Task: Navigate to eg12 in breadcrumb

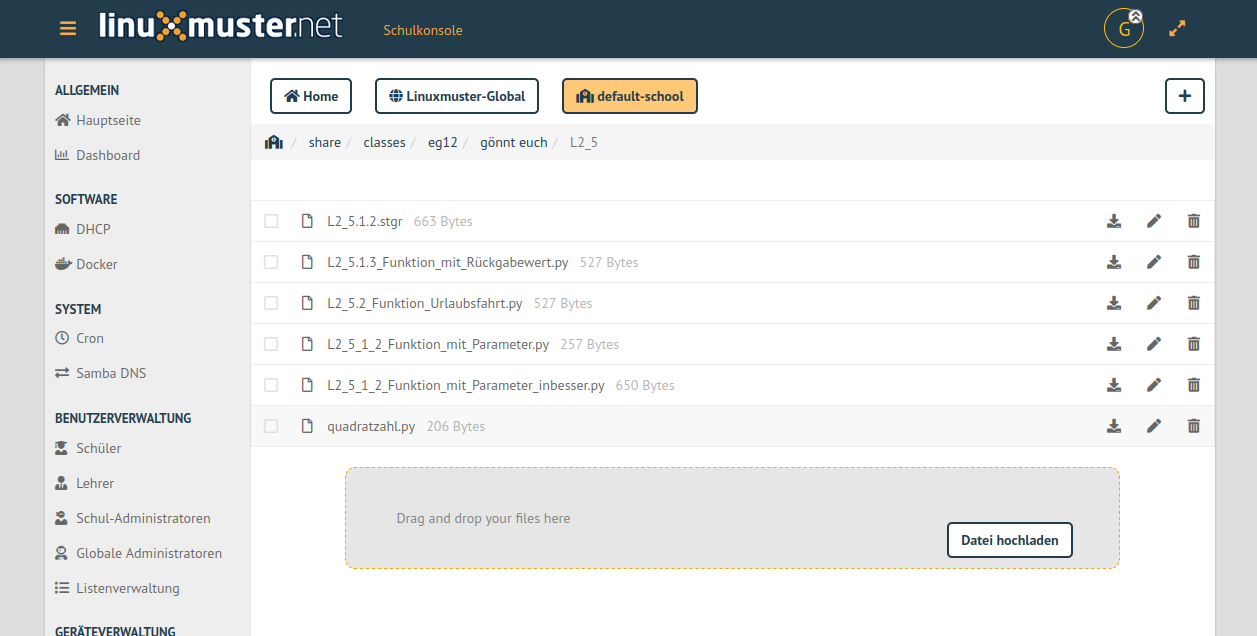Action: (x=442, y=143)
